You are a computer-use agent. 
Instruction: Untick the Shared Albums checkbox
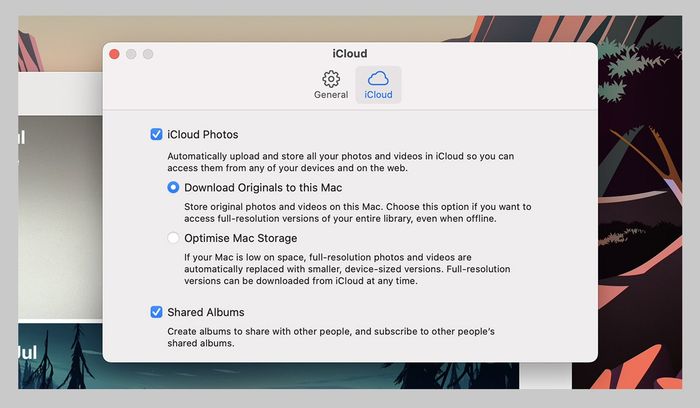[x=156, y=312]
